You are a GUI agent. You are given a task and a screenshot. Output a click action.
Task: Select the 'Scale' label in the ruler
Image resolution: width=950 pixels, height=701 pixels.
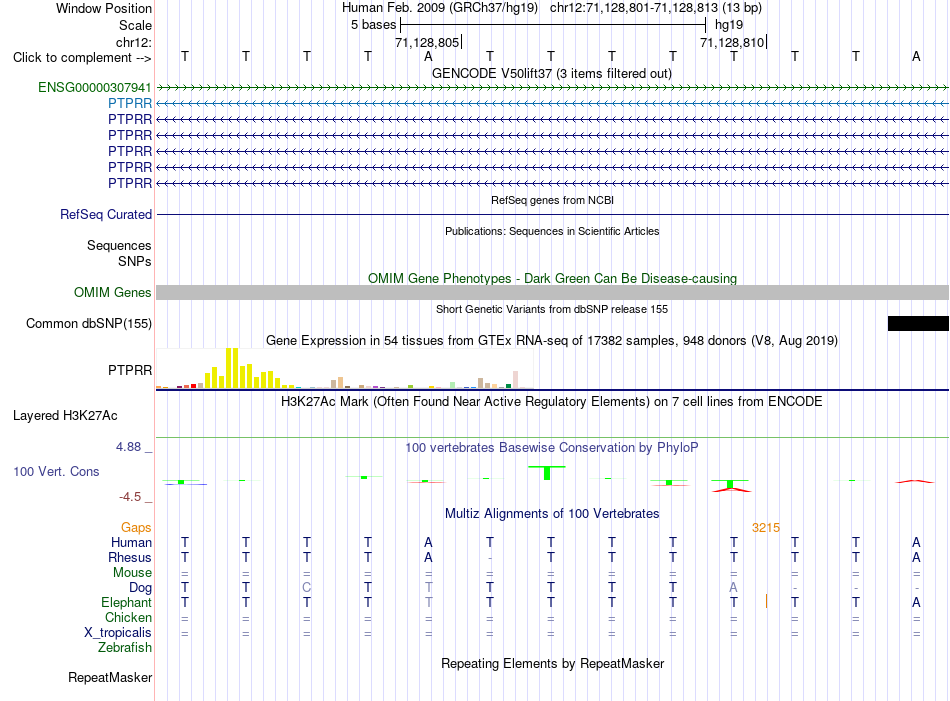pos(135,25)
